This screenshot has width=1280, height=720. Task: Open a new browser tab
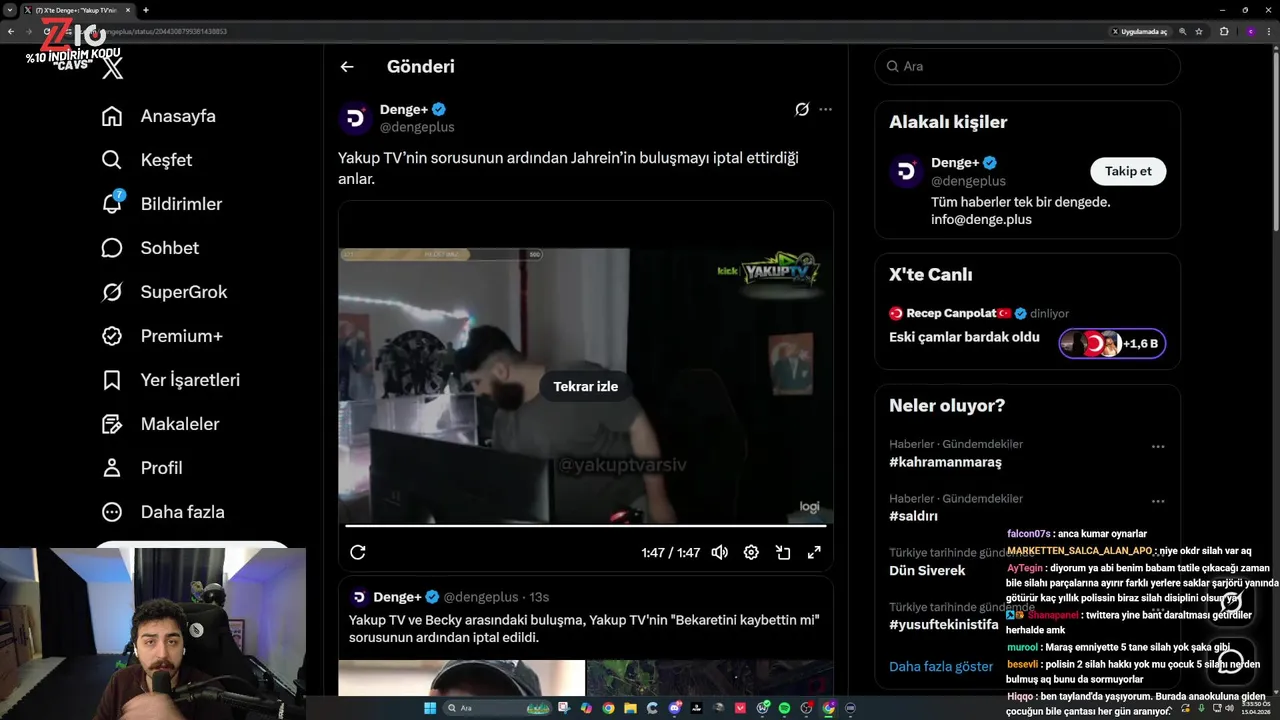[146, 10]
